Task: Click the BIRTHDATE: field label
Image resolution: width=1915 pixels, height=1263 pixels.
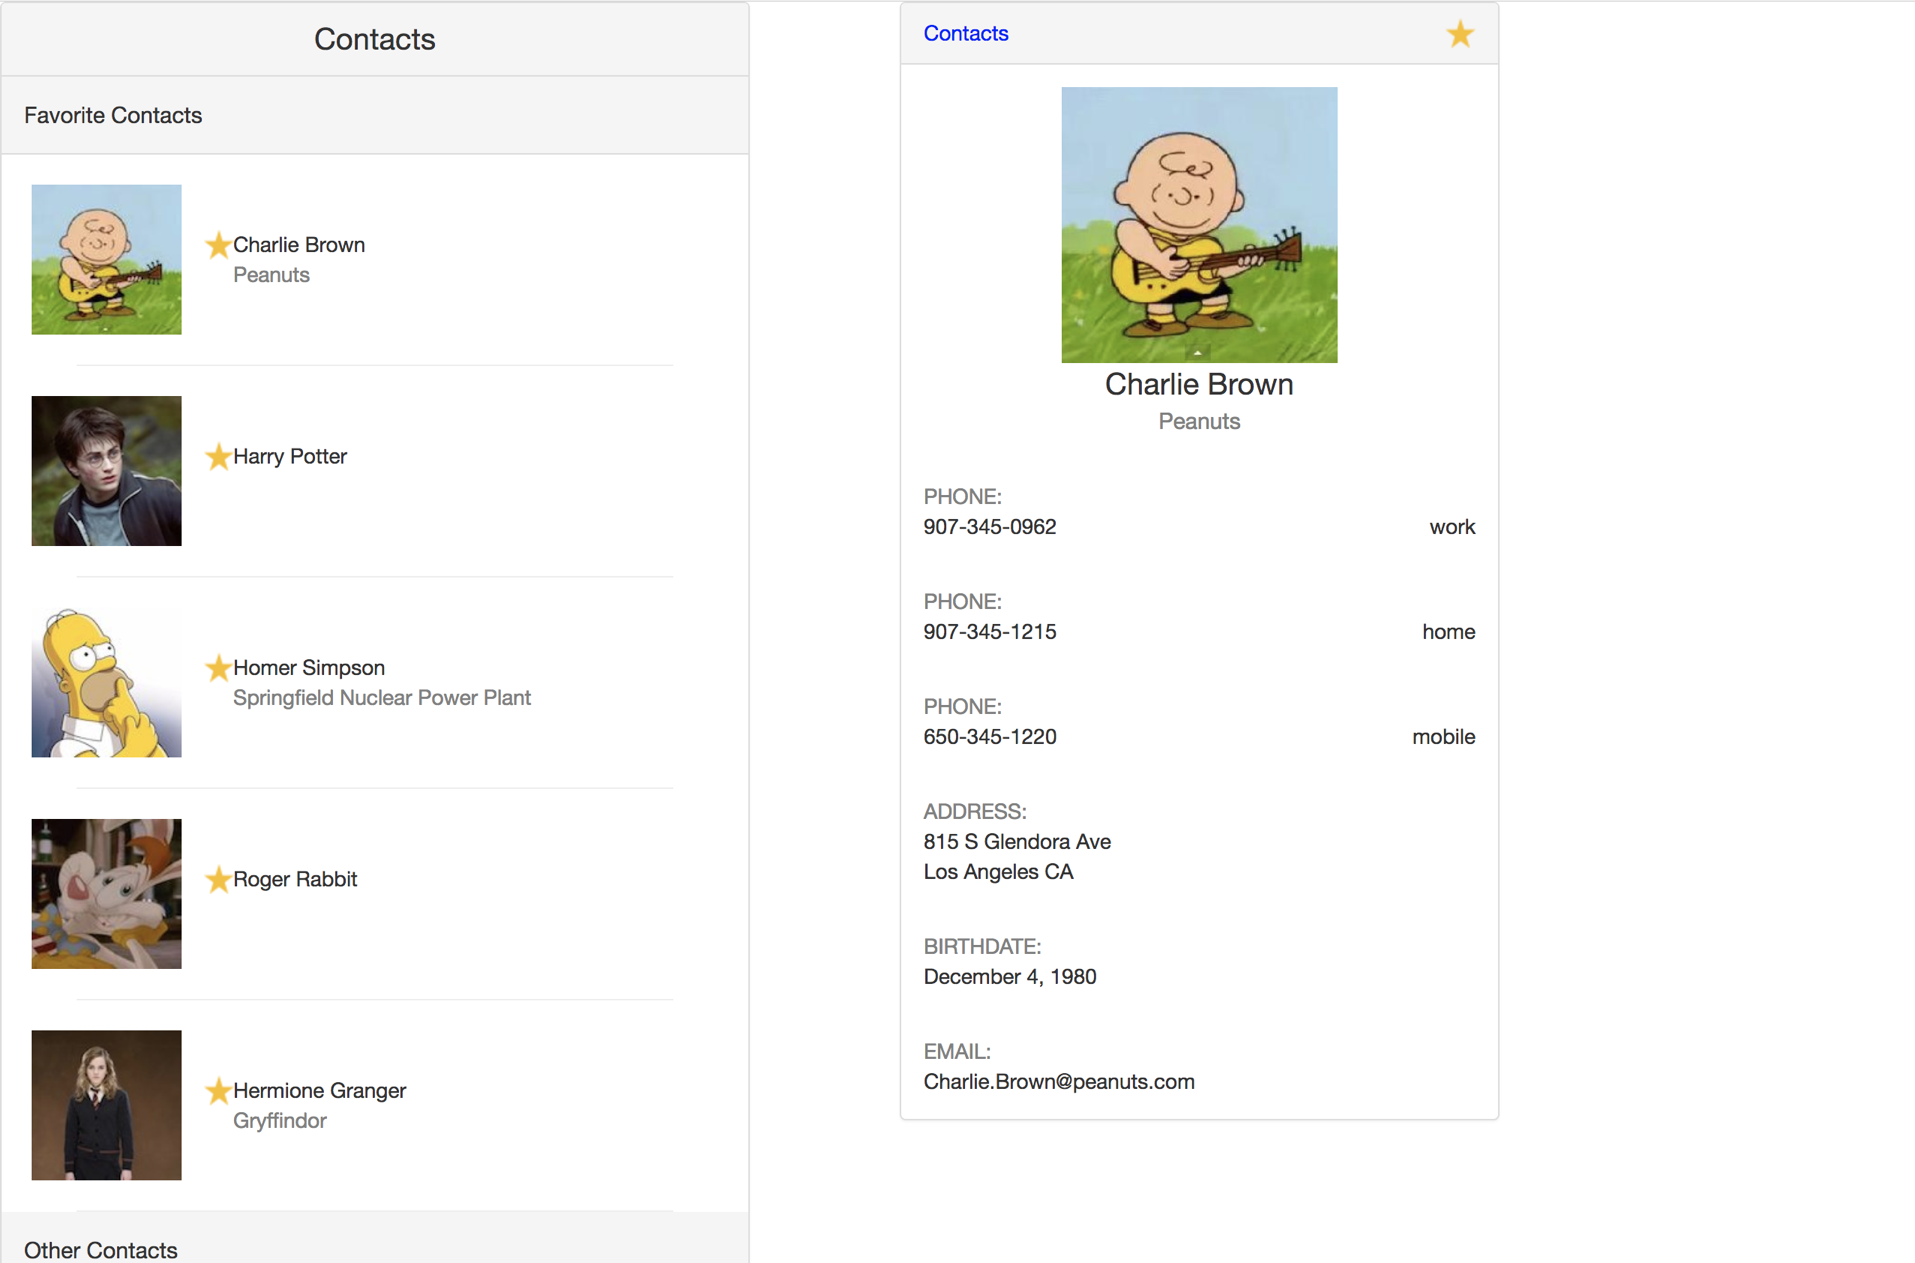Action: point(982,947)
